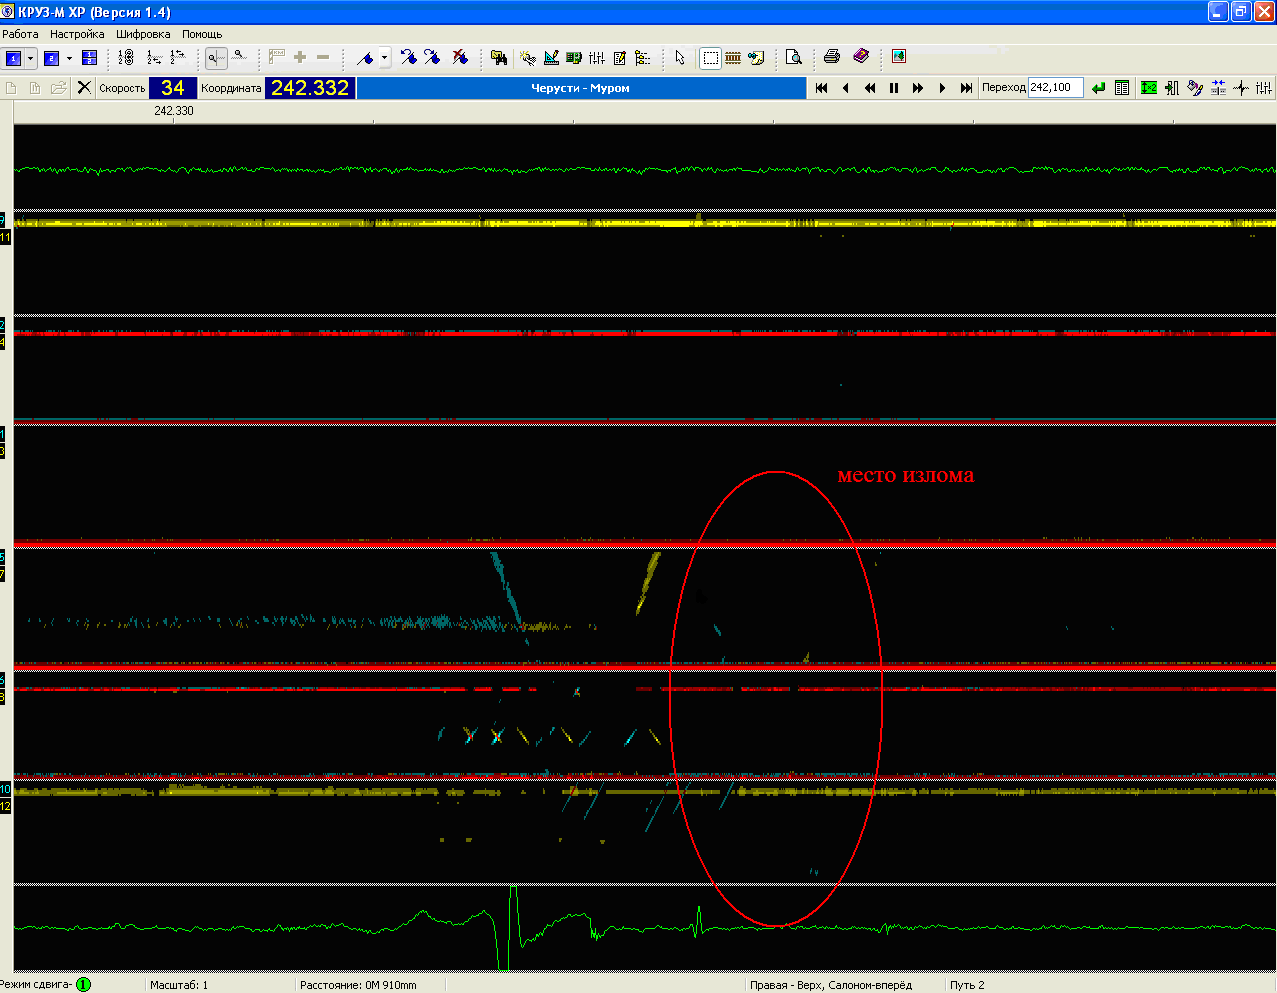Image resolution: width=1277 pixels, height=993 pixels.
Task: Click the note with pin icon
Action: click(x=756, y=58)
